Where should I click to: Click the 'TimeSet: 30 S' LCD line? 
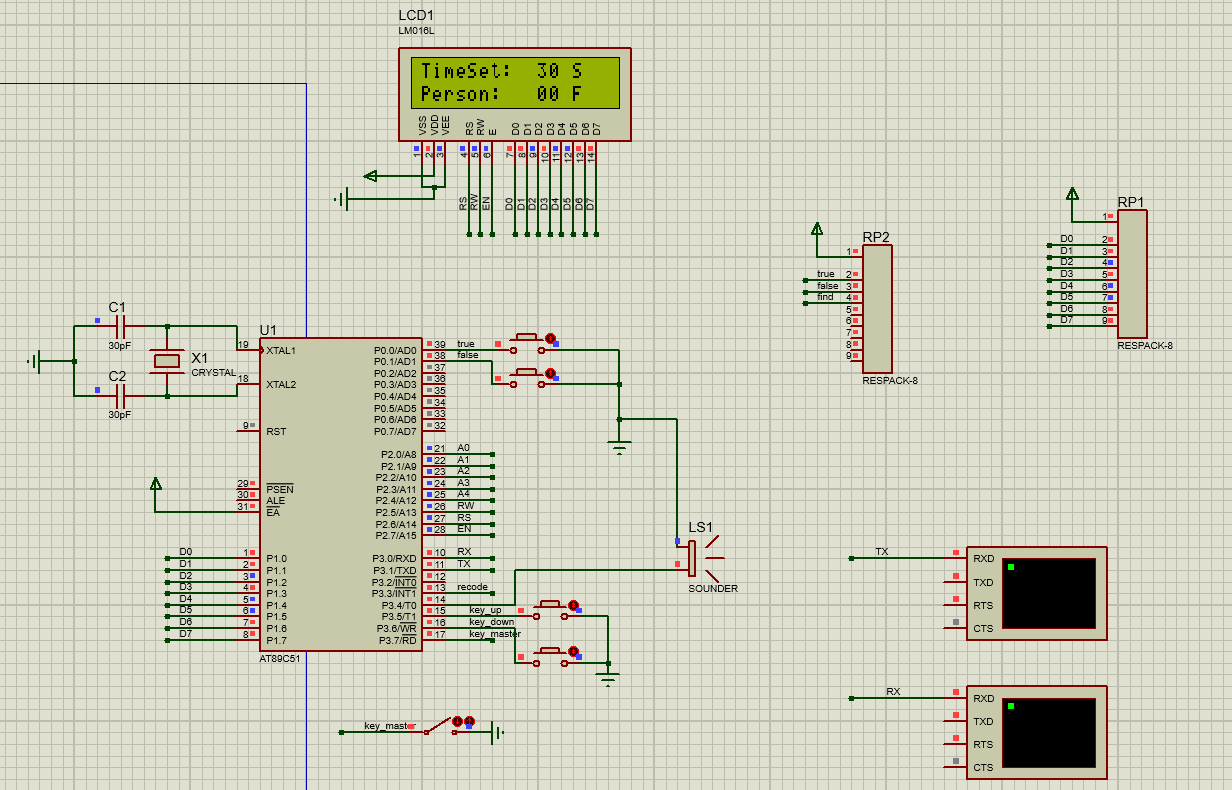click(502, 71)
